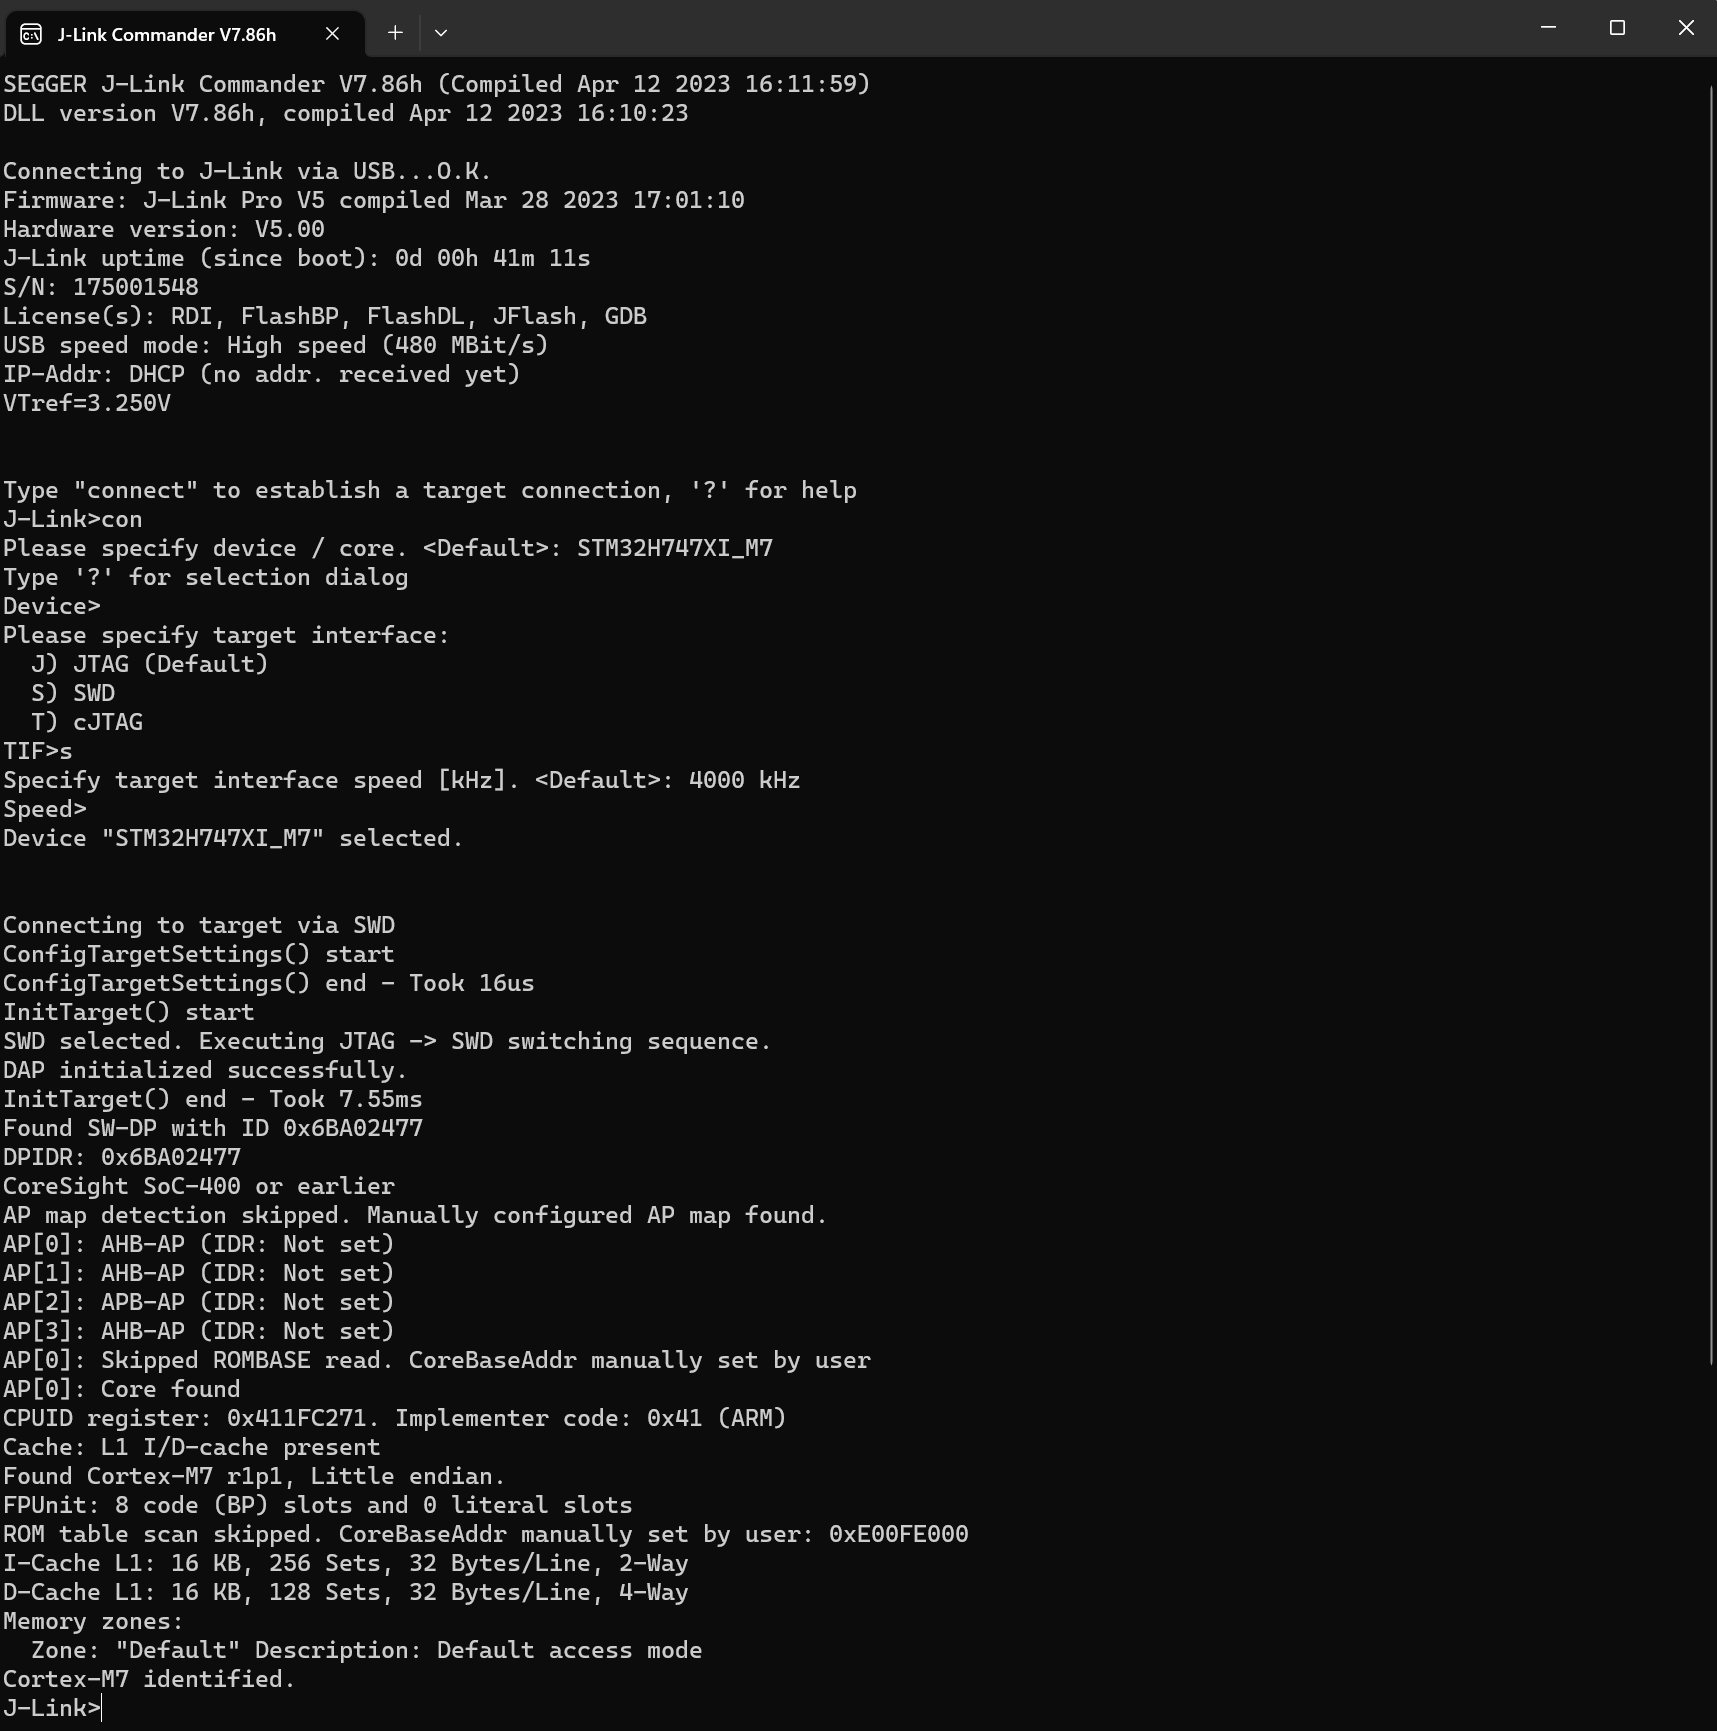Click the J) JTAG (Default) option text
This screenshot has height=1731, width=1717.
tap(150, 664)
